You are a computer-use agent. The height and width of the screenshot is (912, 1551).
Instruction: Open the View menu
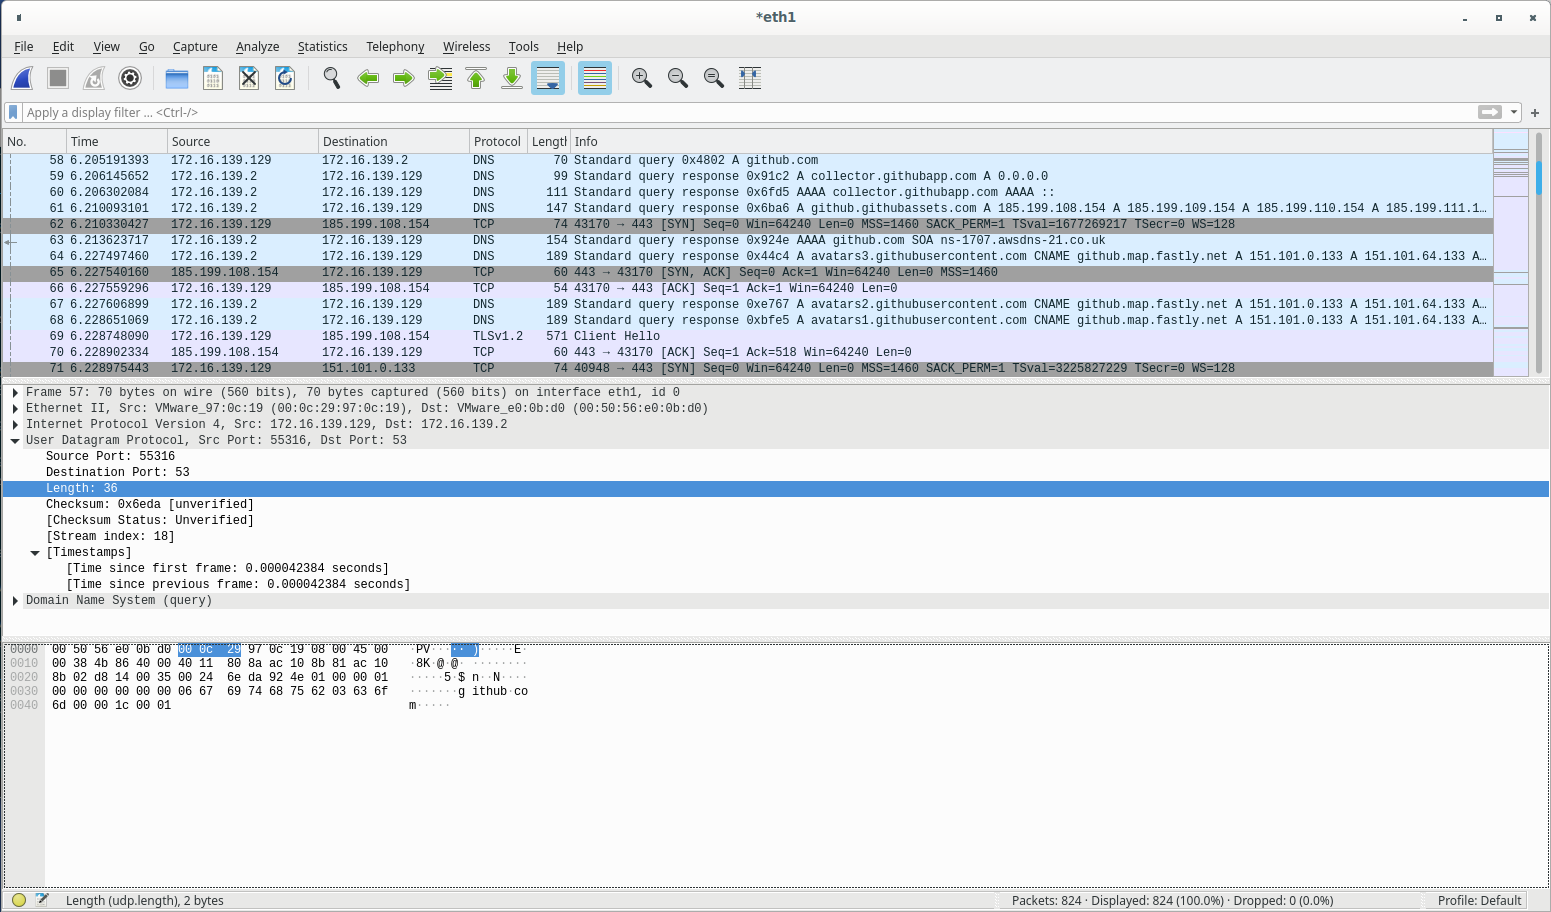coord(106,46)
